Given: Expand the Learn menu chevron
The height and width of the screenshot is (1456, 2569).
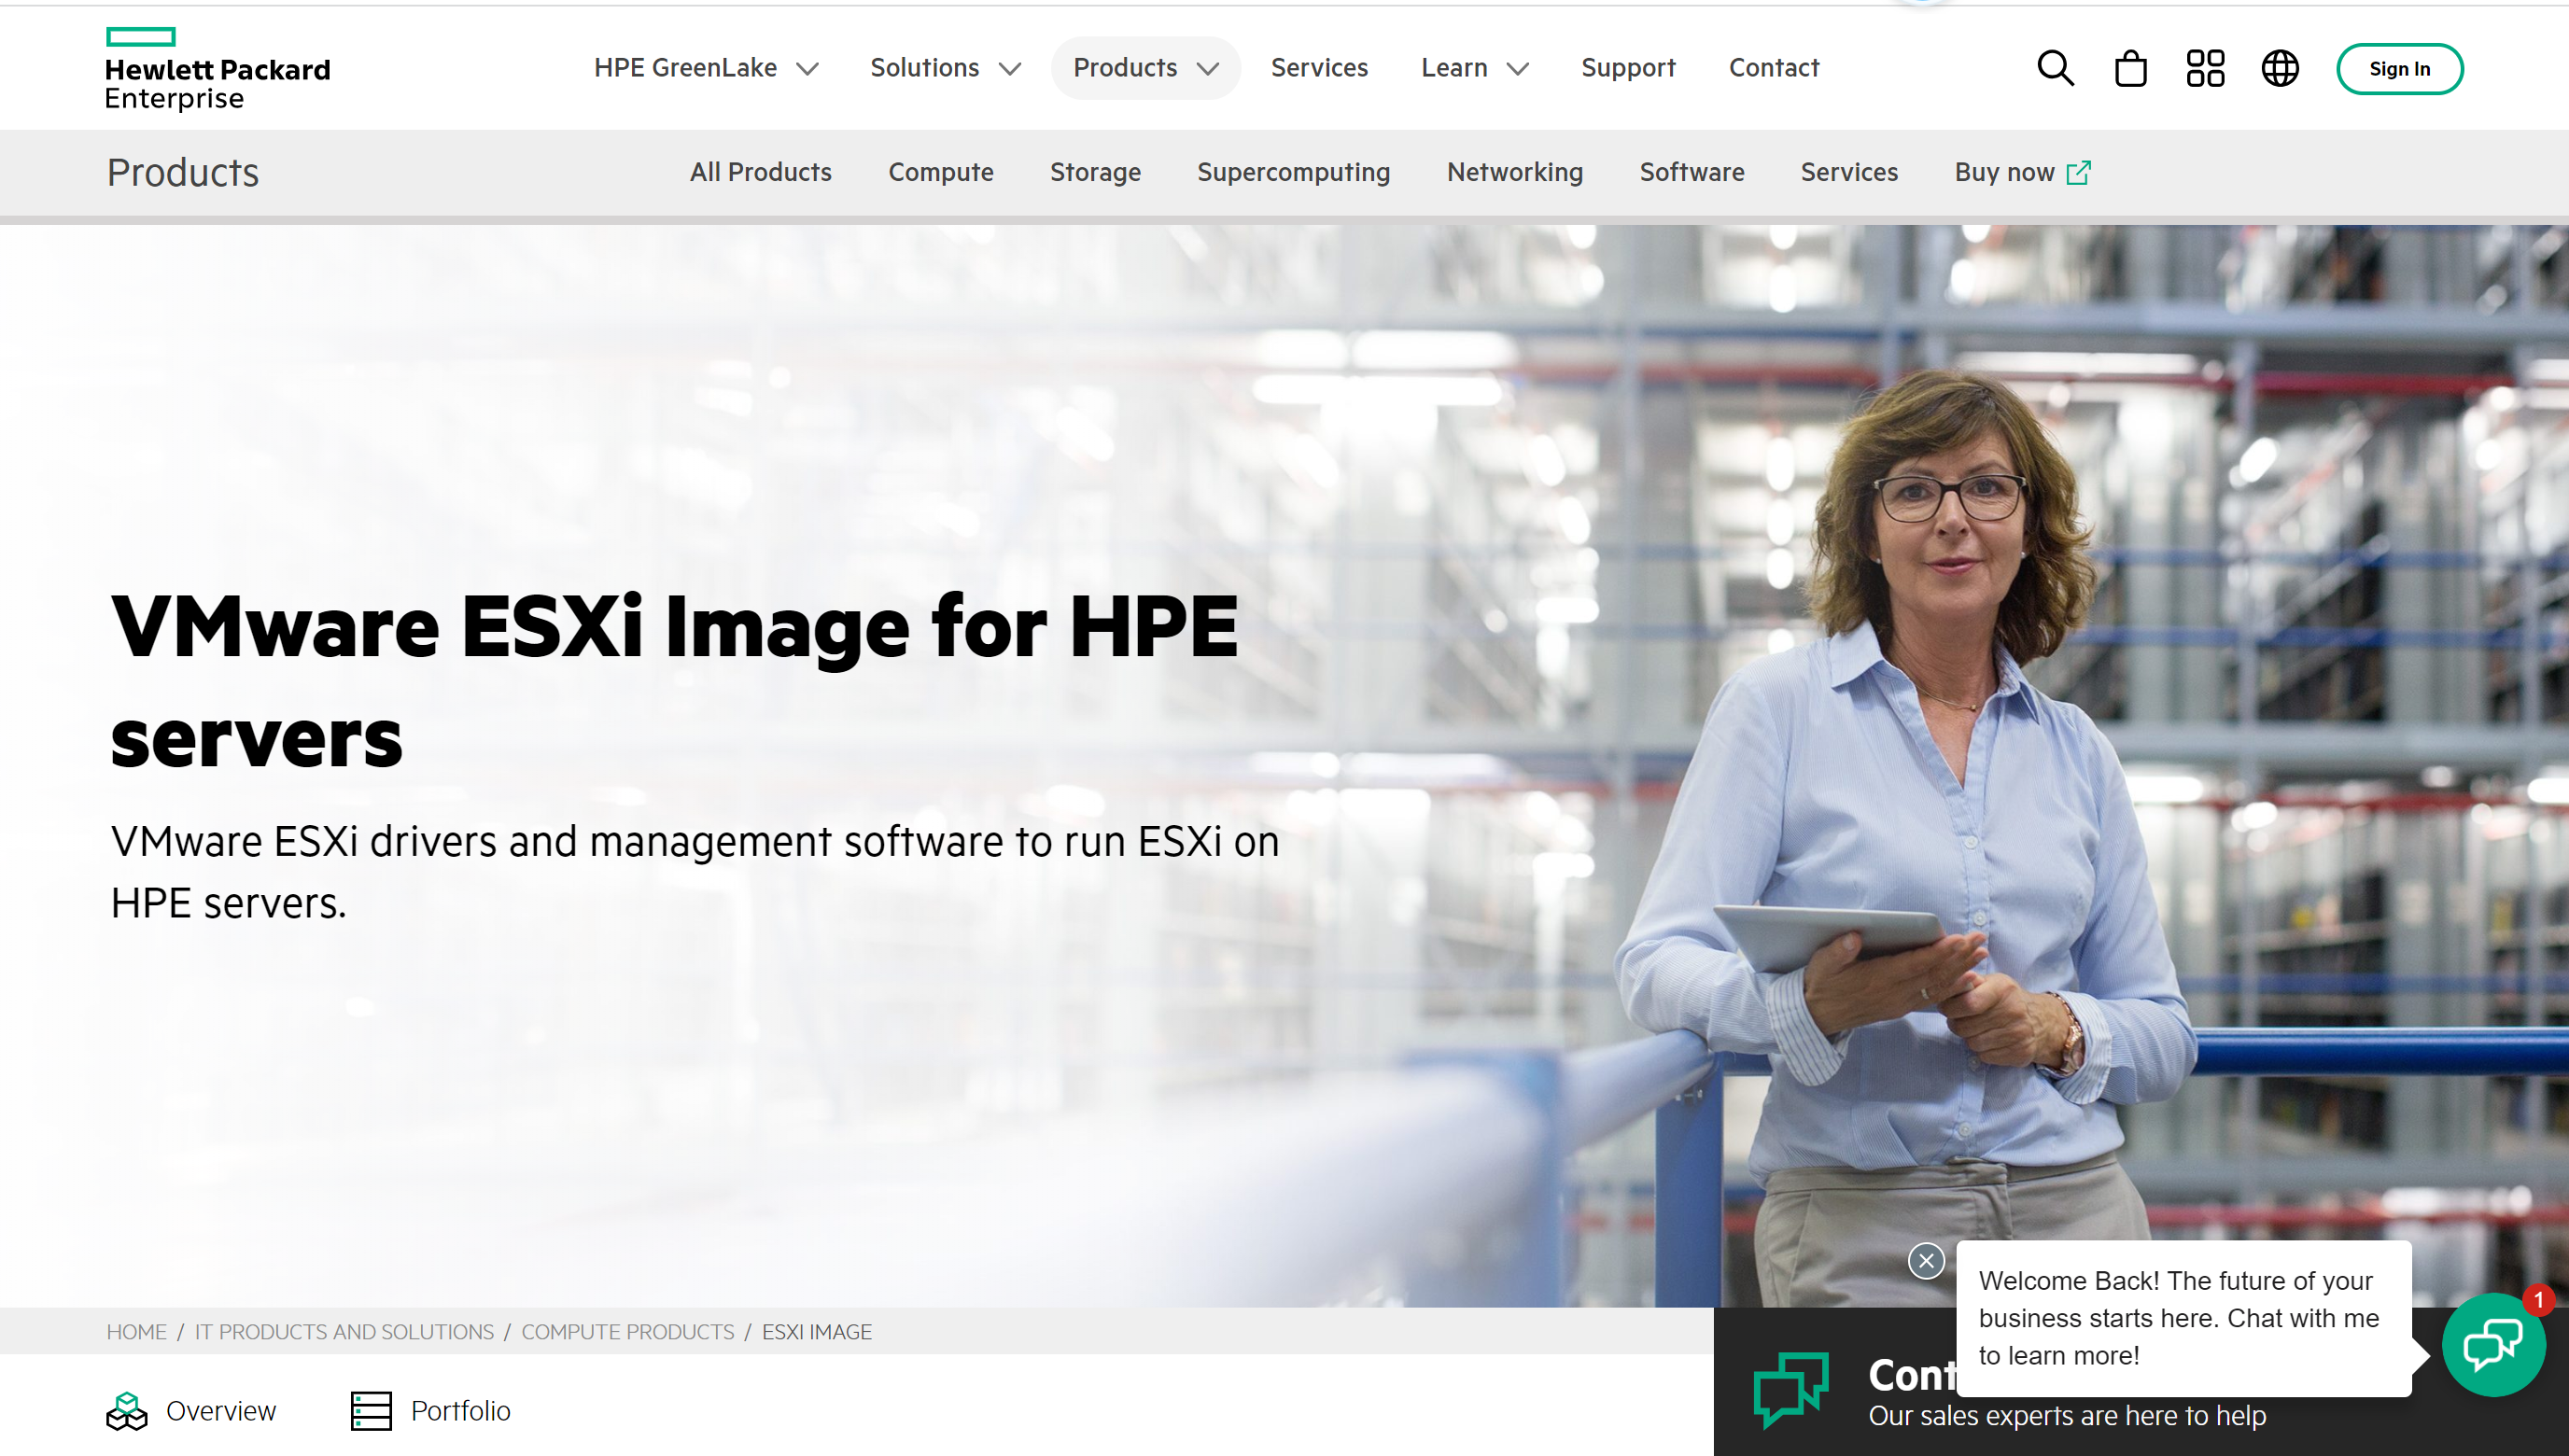Looking at the screenshot, I should coord(1518,68).
